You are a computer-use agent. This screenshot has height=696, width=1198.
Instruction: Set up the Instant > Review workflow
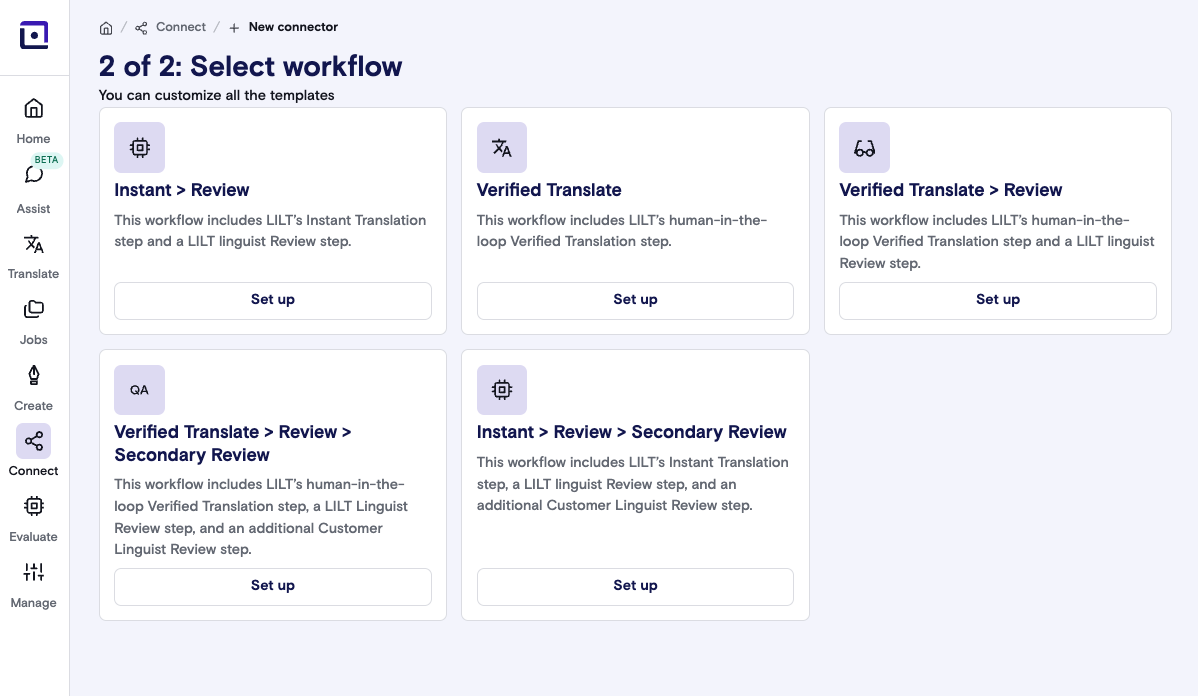coord(272,299)
